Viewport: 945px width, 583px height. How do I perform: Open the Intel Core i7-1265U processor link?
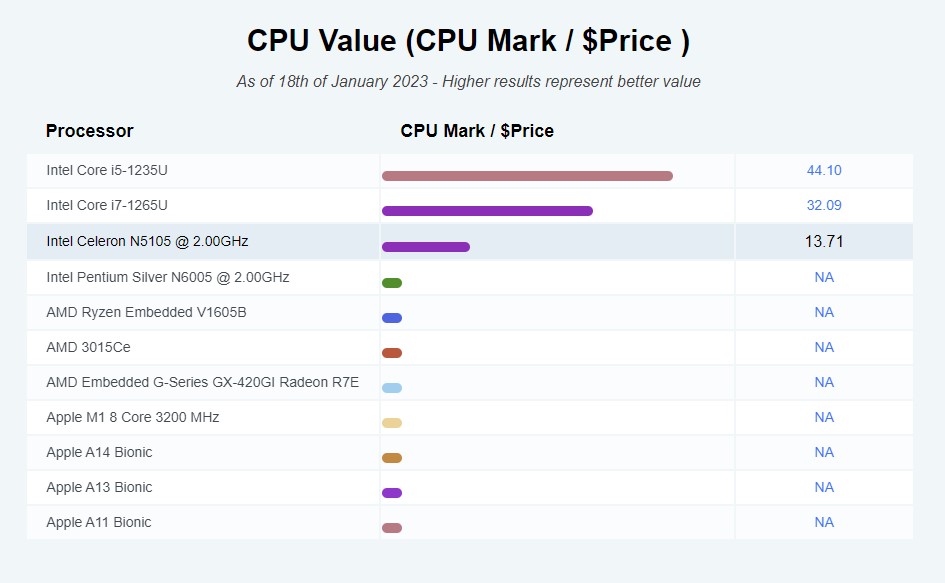tap(107, 206)
